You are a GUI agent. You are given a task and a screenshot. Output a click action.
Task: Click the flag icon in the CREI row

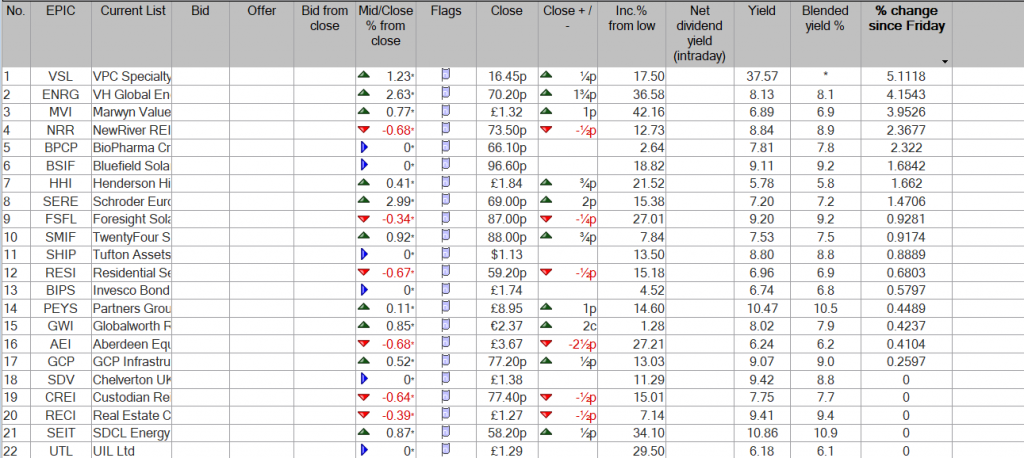pos(446,395)
